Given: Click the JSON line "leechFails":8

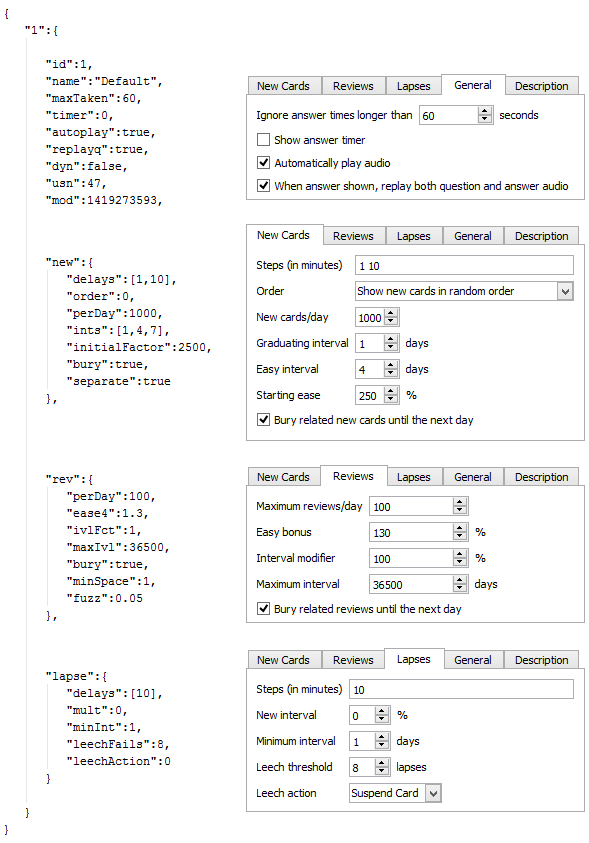Looking at the screenshot, I should pos(118,744).
